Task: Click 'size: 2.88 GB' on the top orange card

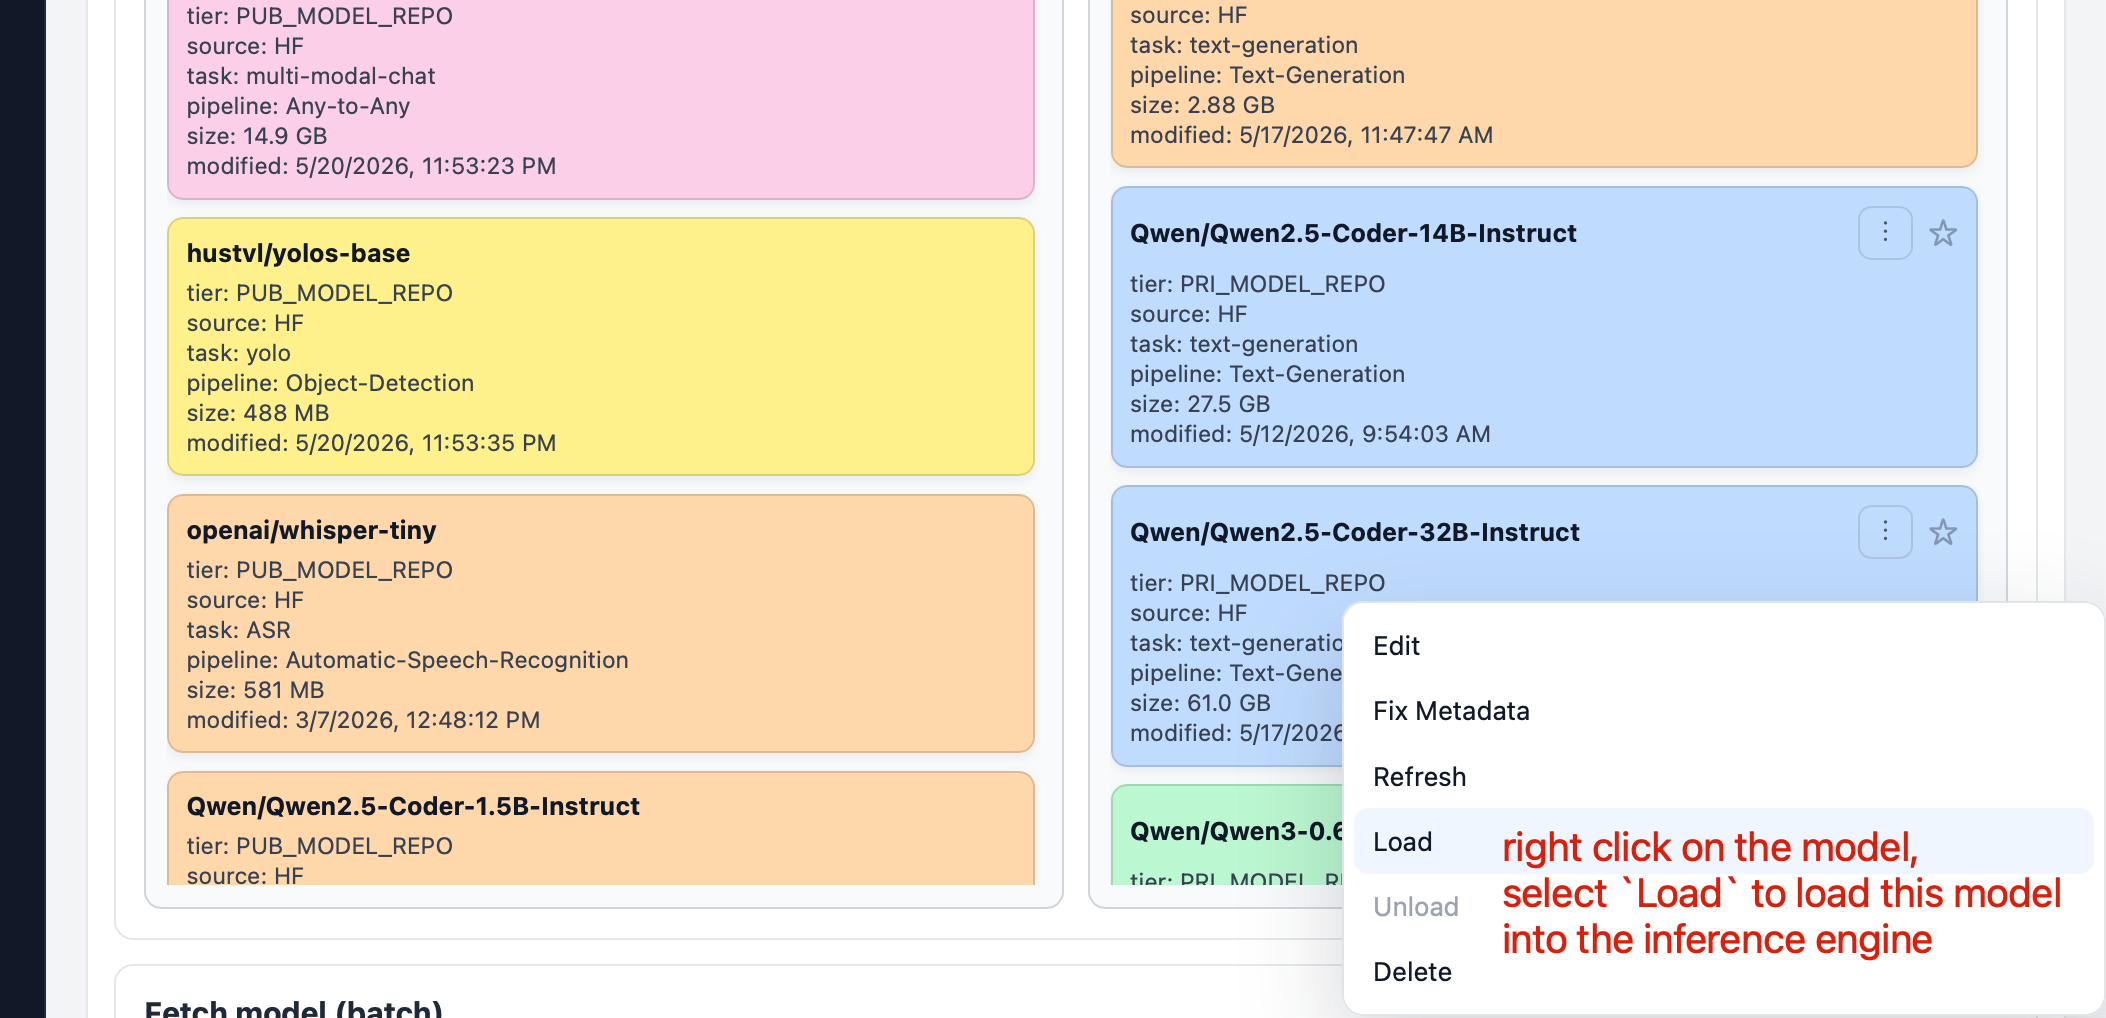Action: point(1202,105)
